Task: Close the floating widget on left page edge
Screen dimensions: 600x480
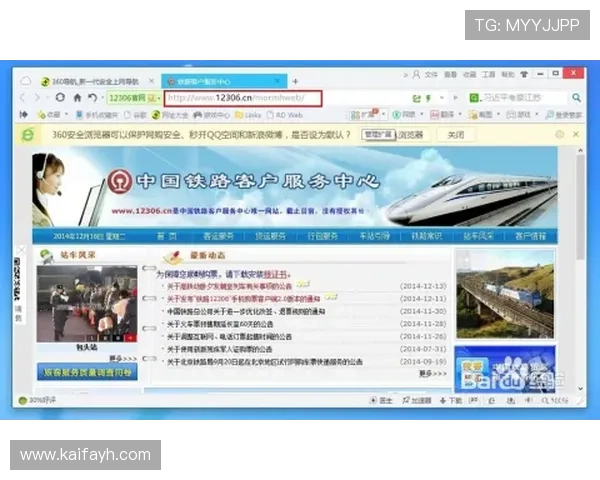Action: [x=21, y=250]
